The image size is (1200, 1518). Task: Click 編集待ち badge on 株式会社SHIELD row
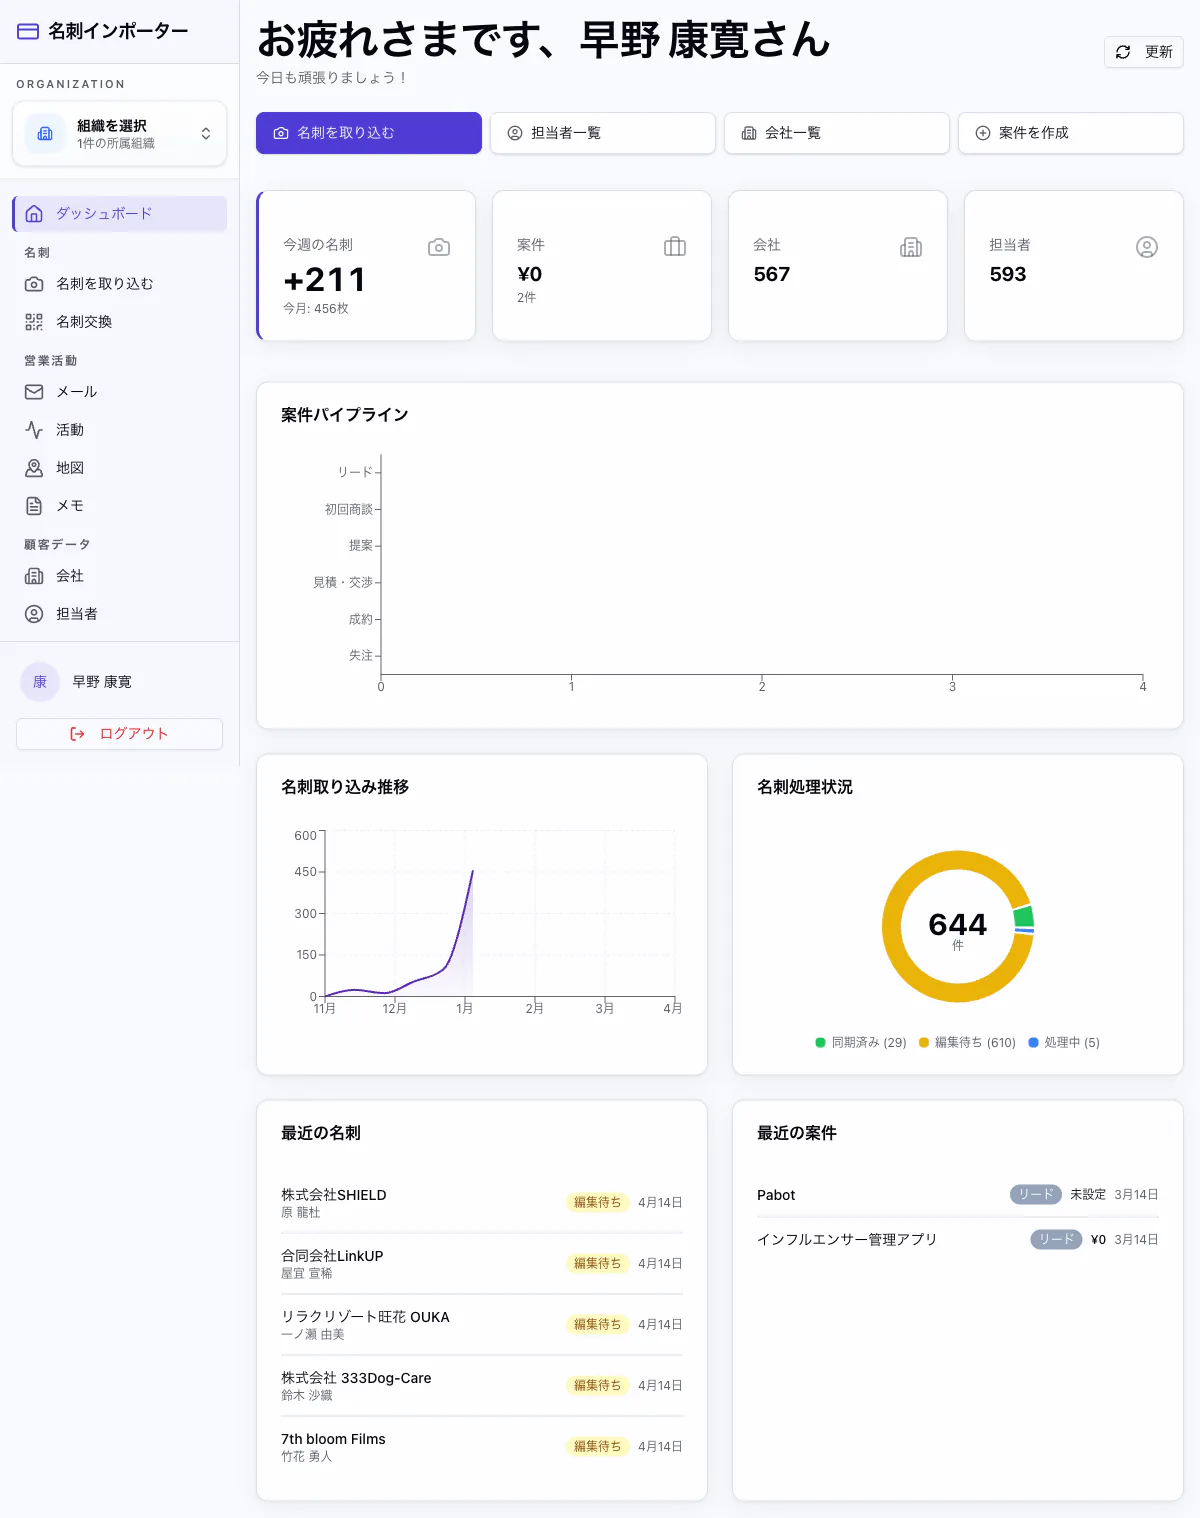pyautogui.click(x=597, y=1203)
